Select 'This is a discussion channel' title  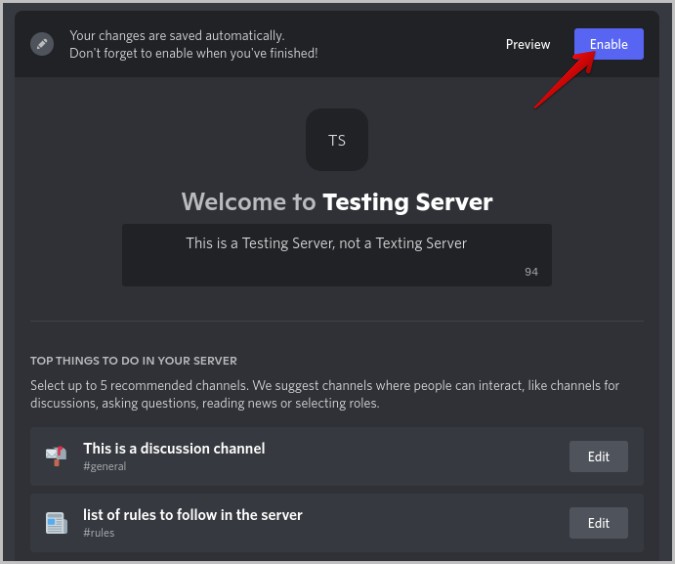[x=174, y=449]
